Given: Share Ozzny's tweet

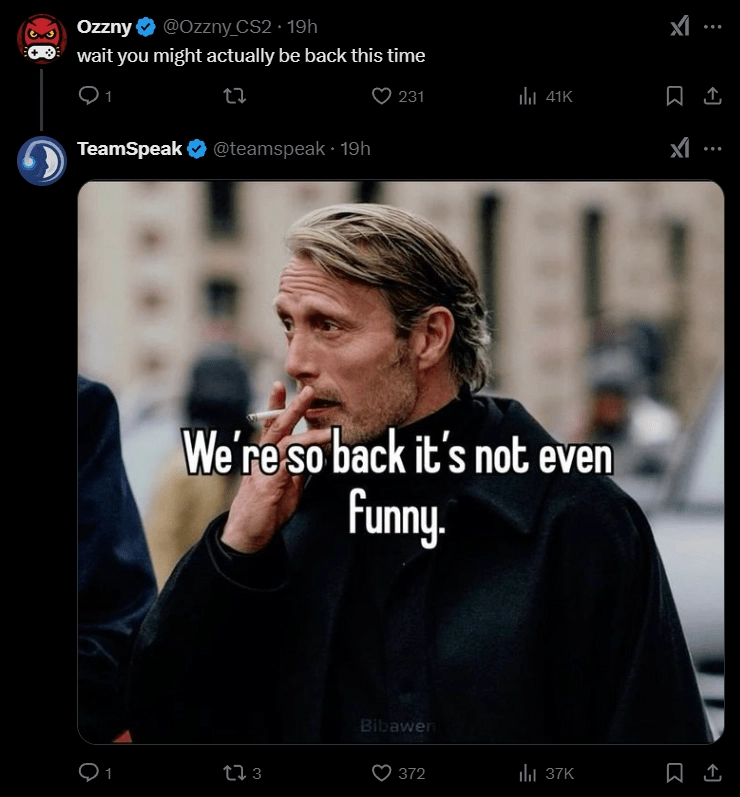Looking at the screenshot, I should 712,96.
